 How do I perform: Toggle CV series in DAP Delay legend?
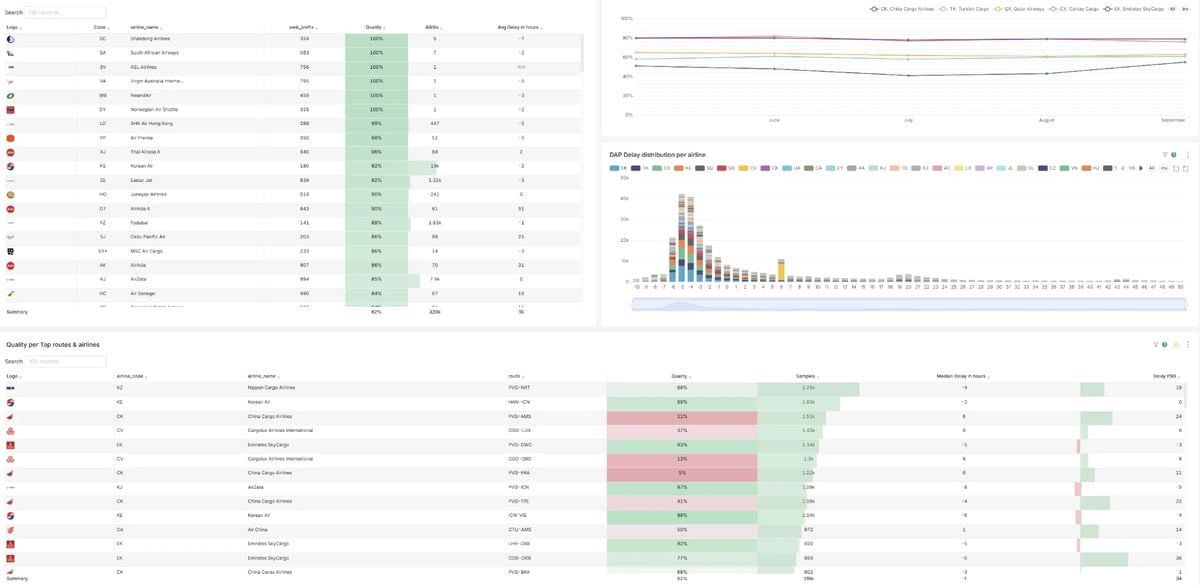tap(748, 168)
